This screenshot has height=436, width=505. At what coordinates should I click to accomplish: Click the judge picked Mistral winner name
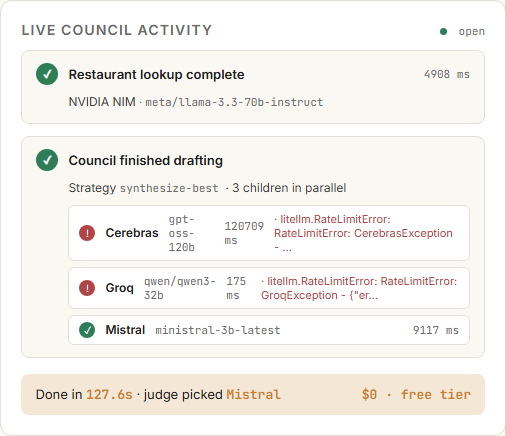[x=253, y=395]
